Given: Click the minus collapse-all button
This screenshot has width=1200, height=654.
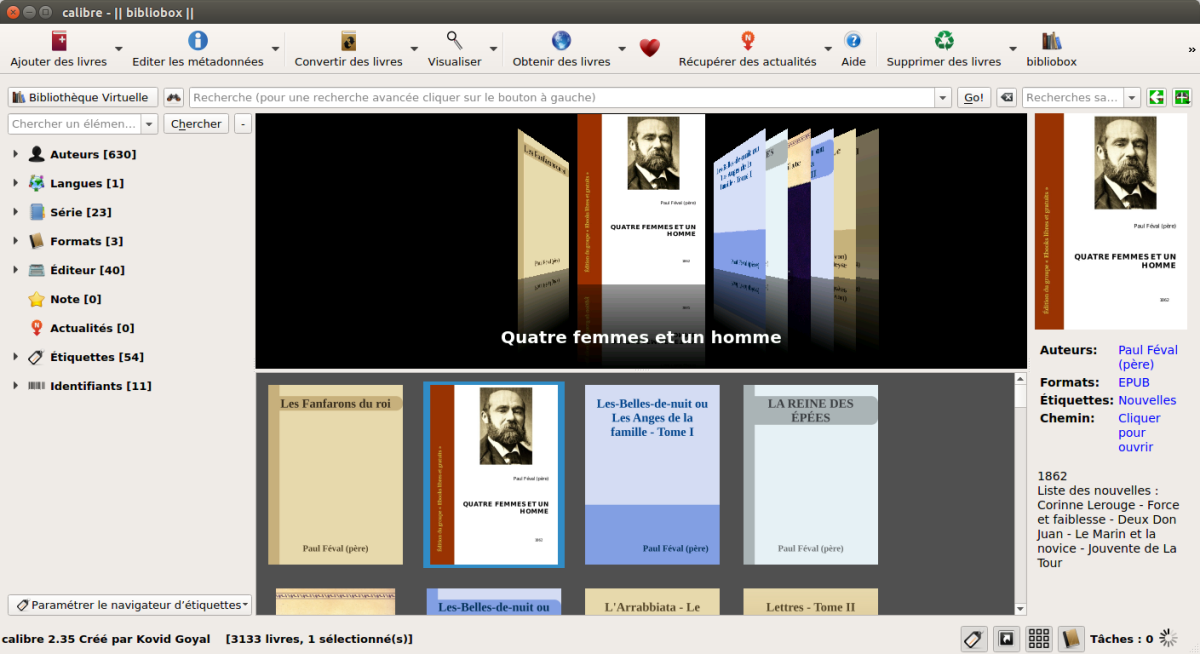Looking at the screenshot, I should pos(243,124).
